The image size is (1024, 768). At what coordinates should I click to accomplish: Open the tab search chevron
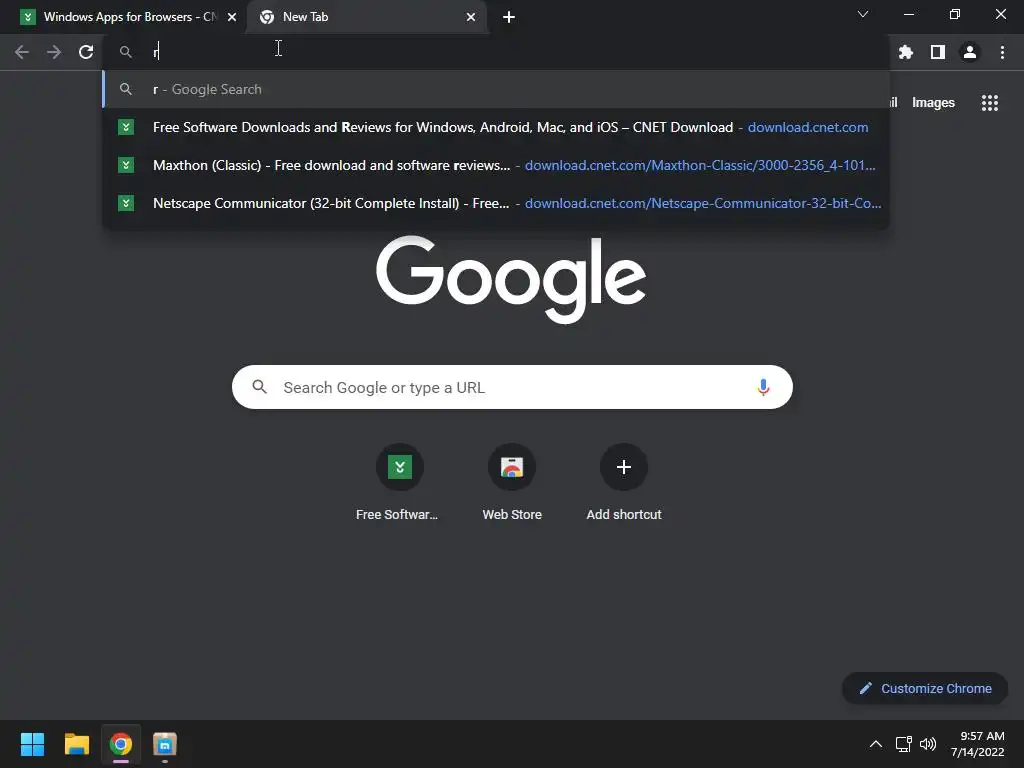[863, 14]
